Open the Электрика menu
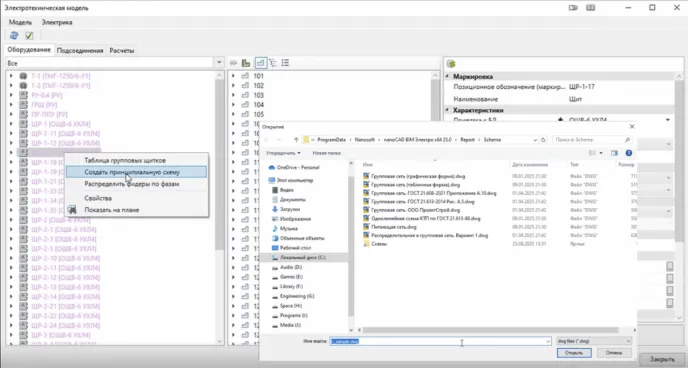This screenshot has width=688, height=368. tap(57, 22)
